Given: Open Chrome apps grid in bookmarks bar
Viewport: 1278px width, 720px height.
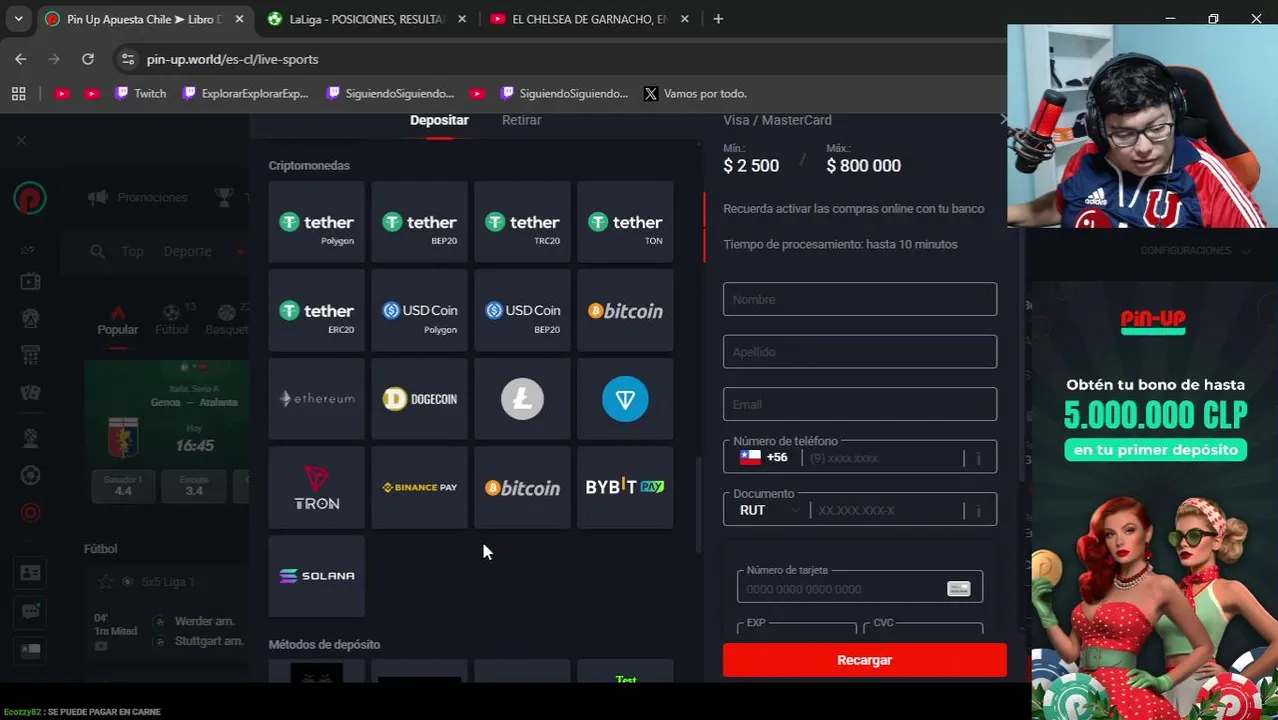Looking at the screenshot, I should (x=18, y=93).
